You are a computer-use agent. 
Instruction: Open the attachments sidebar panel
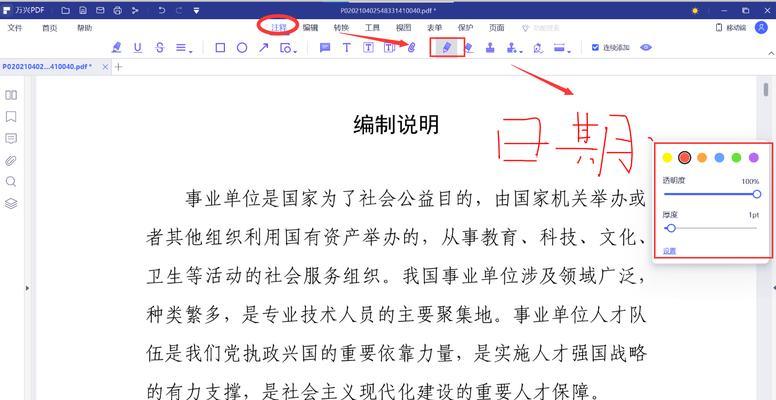click(11, 160)
